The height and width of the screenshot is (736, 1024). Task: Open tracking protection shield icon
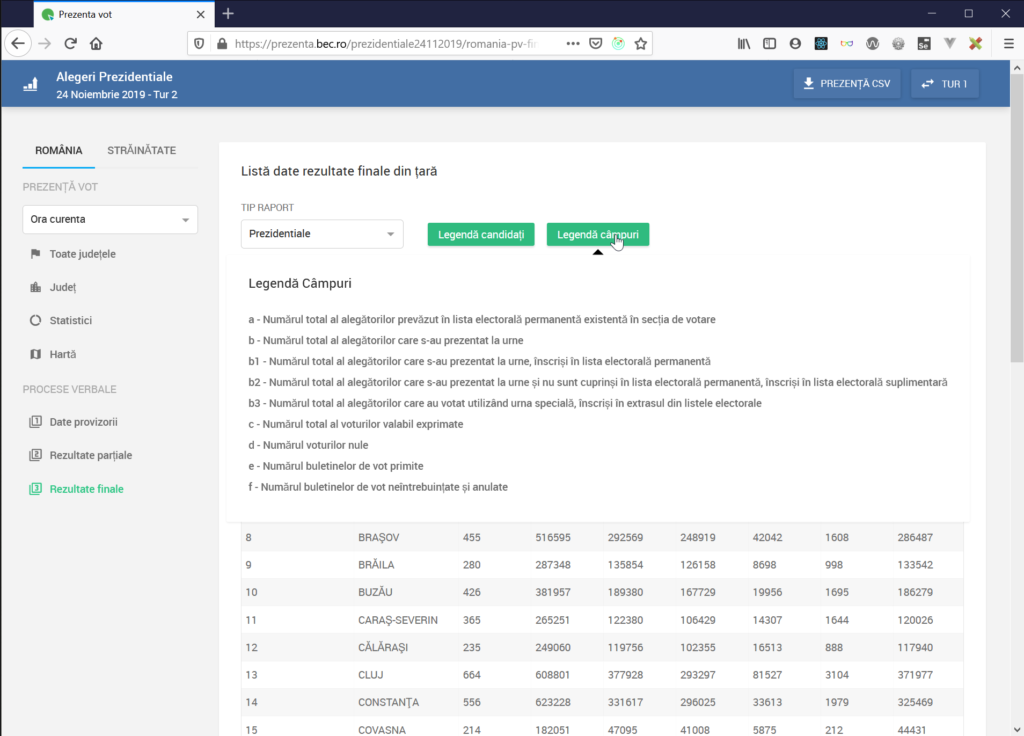[199, 44]
